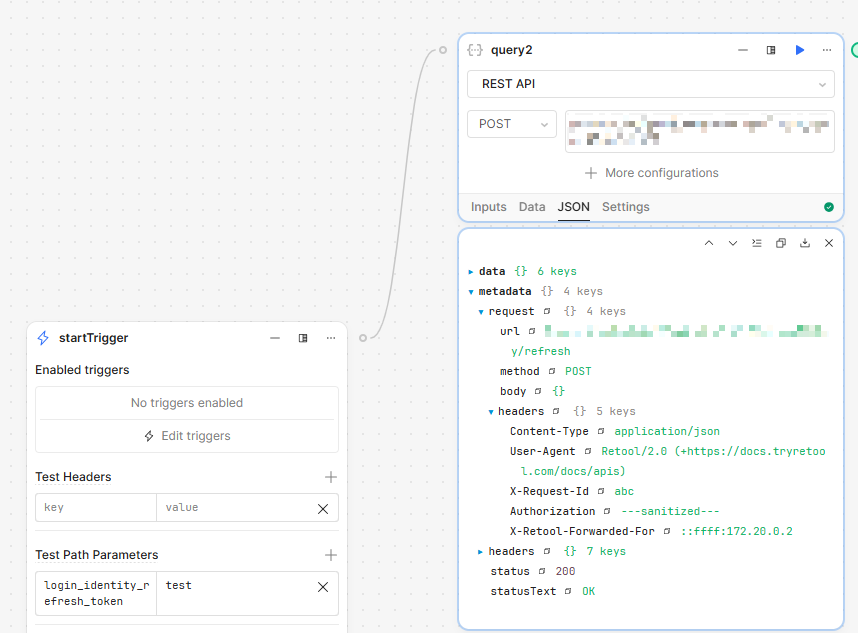Add a new Test Path Parameters row
The height and width of the screenshot is (633, 858).
pos(330,555)
